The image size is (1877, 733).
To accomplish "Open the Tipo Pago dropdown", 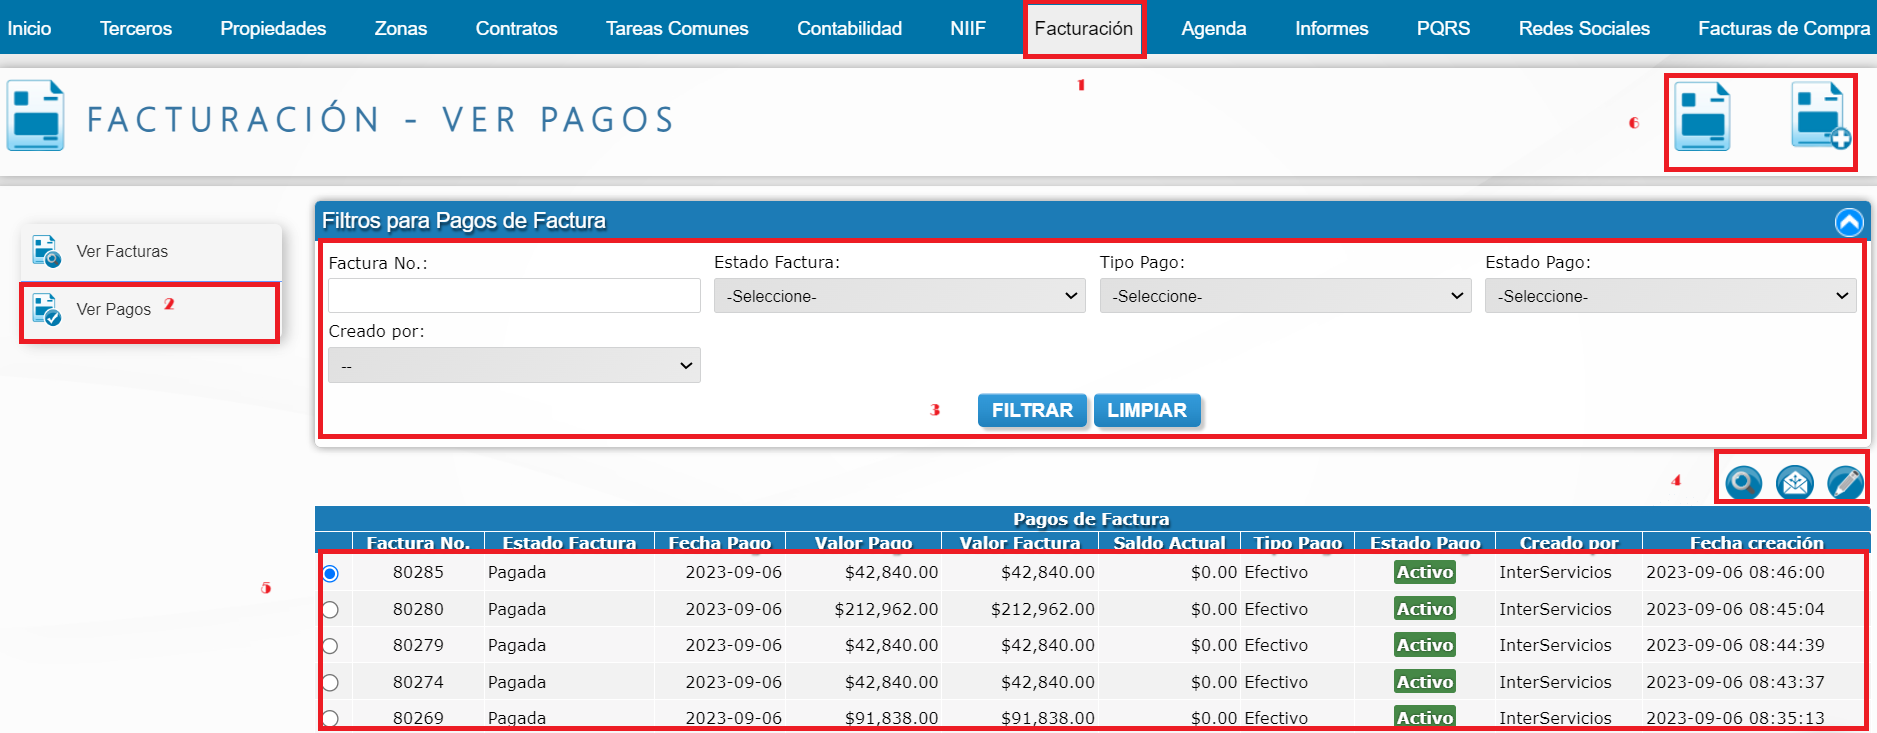I will [x=1285, y=296].
